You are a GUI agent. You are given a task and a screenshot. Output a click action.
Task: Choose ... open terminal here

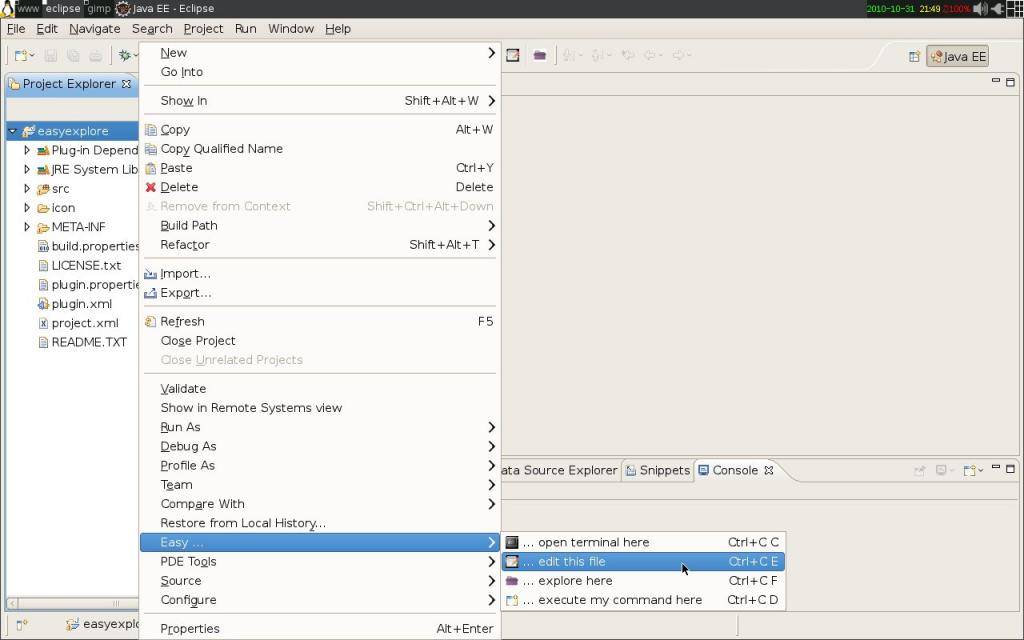pos(643,542)
